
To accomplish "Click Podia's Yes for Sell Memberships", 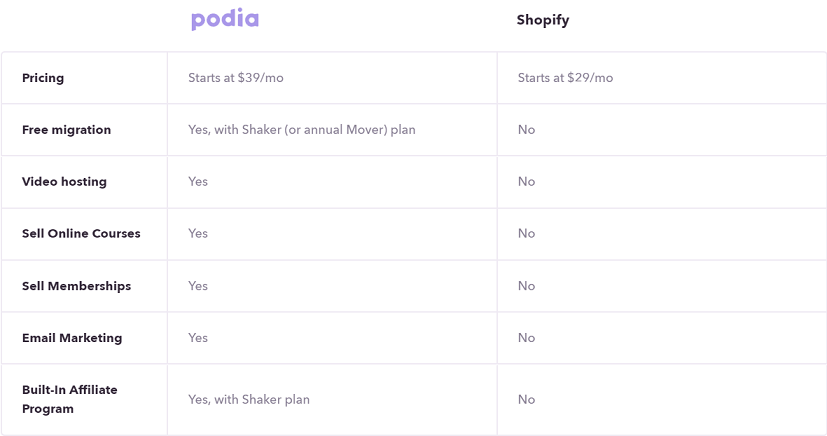I will [198, 286].
